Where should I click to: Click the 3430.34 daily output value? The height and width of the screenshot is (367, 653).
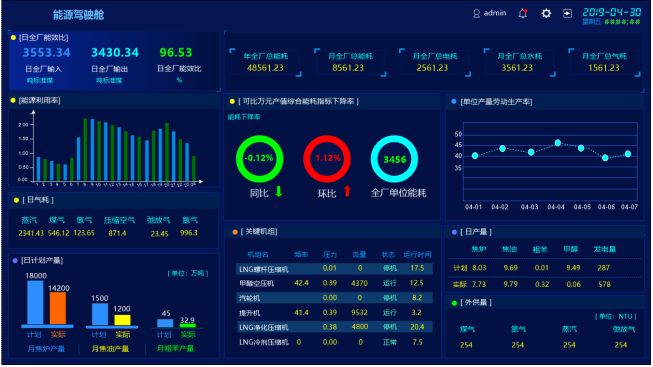coord(115,52)
